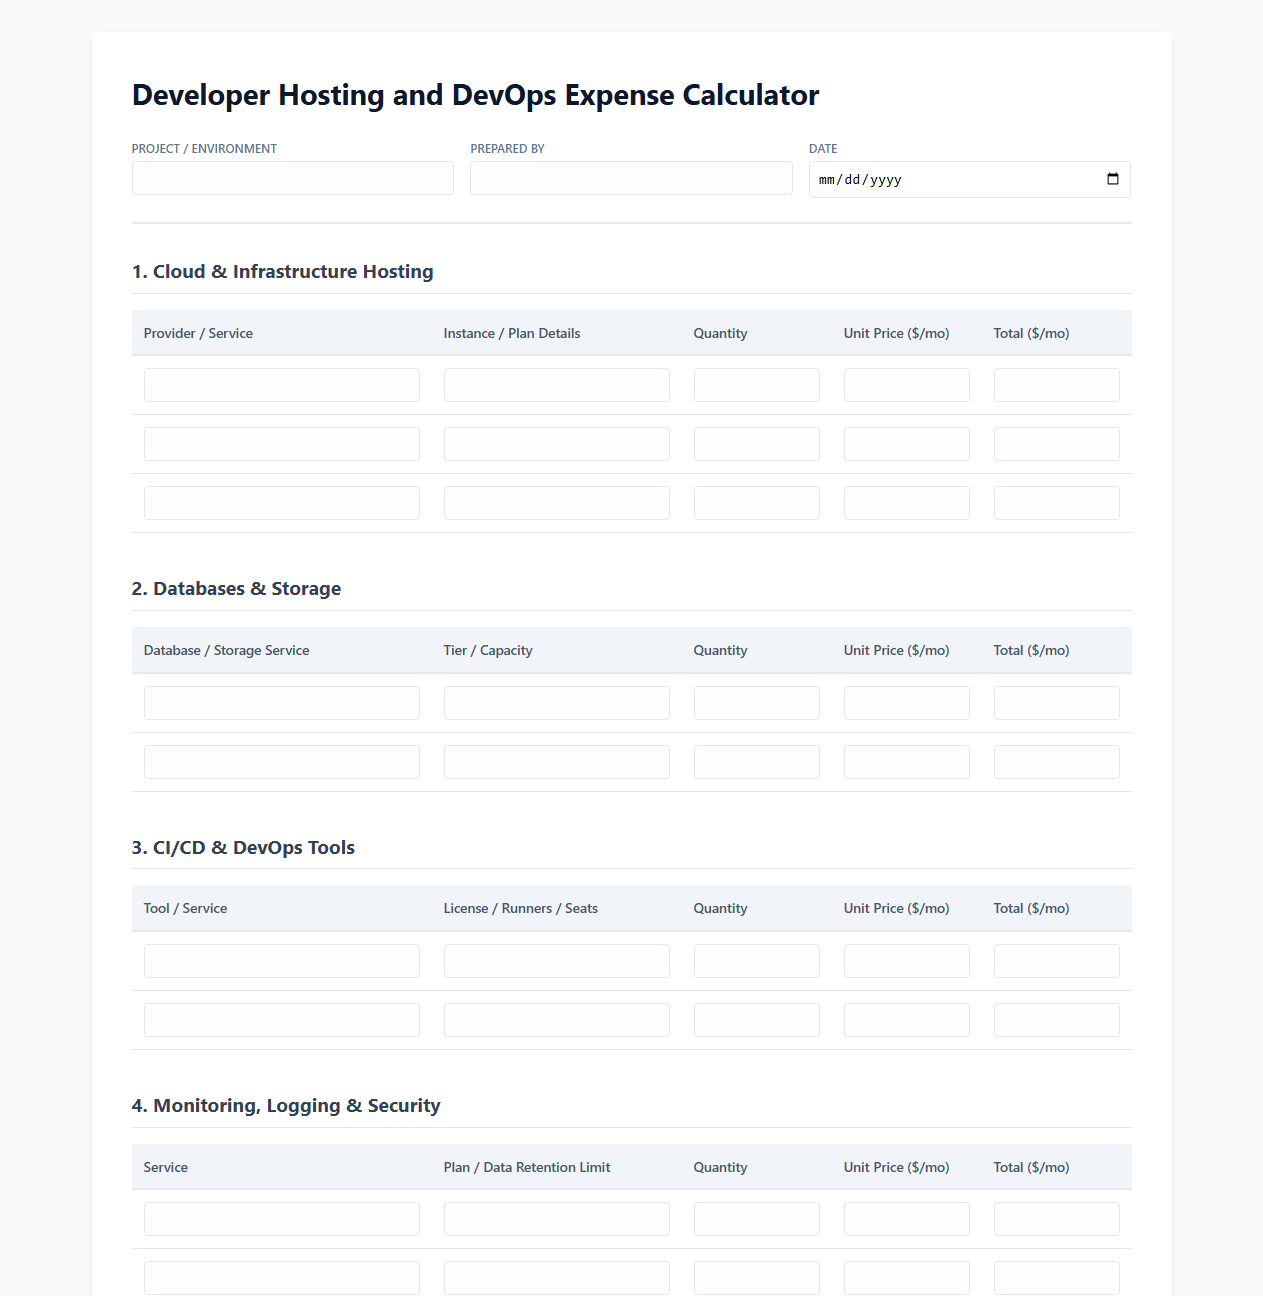Select first-row Total field in Cloud Hosting
Viewport: 1263px width, 1296px height.
[1057, 385]
